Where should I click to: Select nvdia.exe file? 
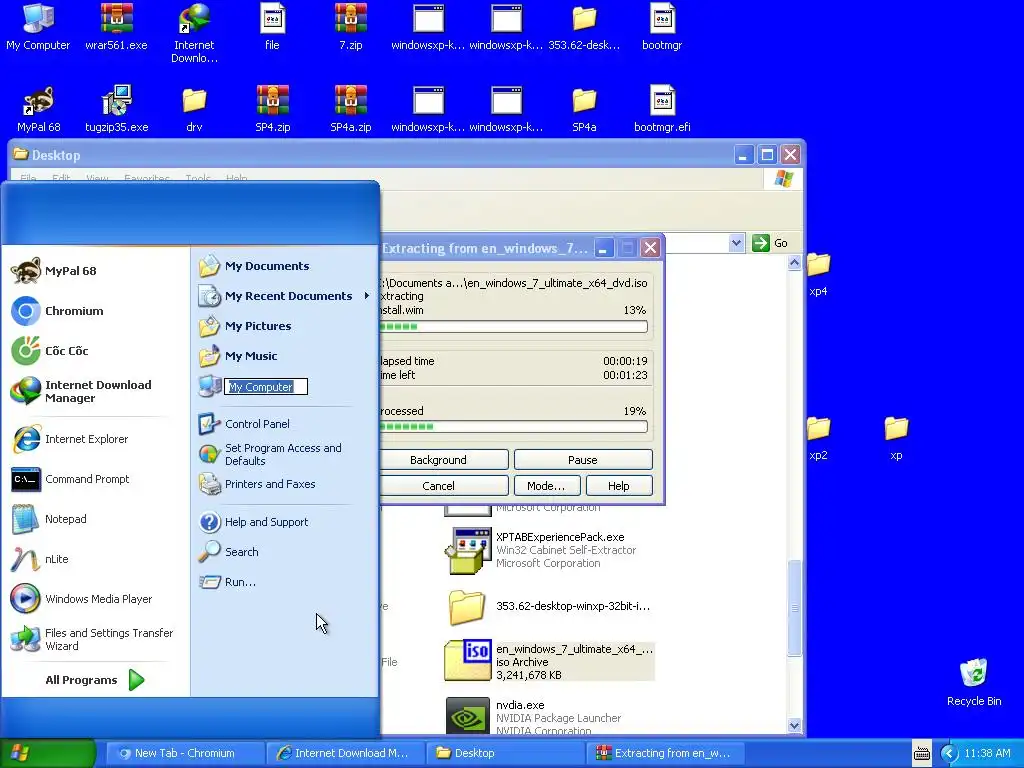(x=534, y=716)
